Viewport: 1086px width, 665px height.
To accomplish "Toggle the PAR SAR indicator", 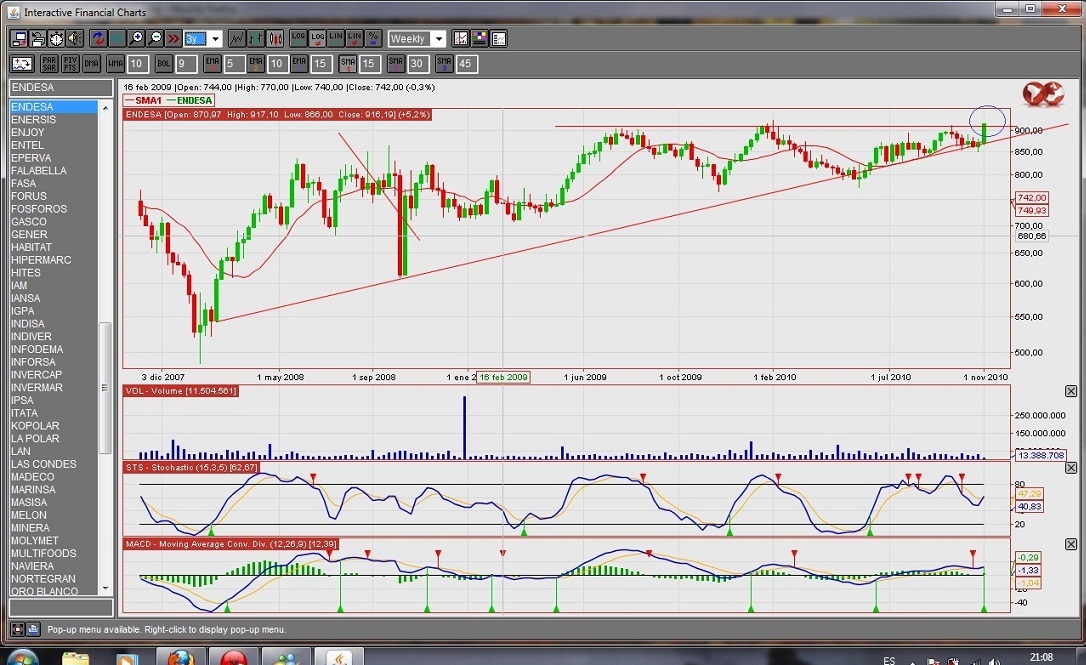I will tap(49, 64).
